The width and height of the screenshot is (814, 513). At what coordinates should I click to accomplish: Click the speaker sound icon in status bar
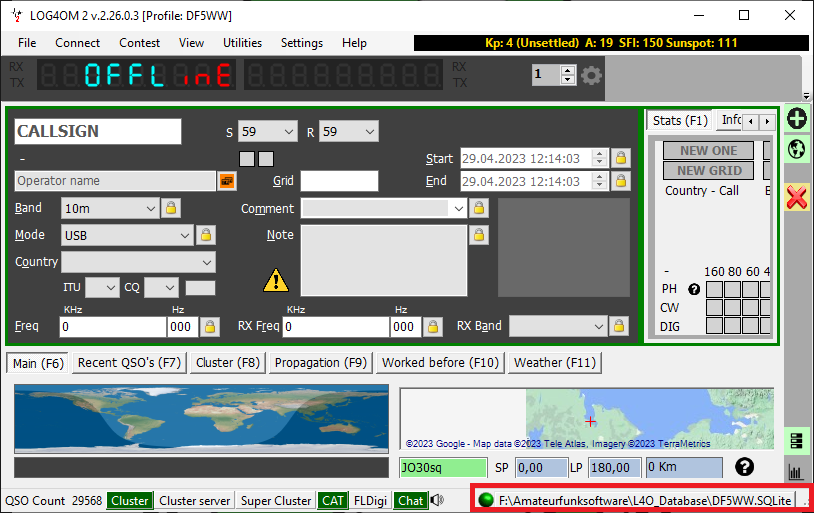[x=437, y=500]
